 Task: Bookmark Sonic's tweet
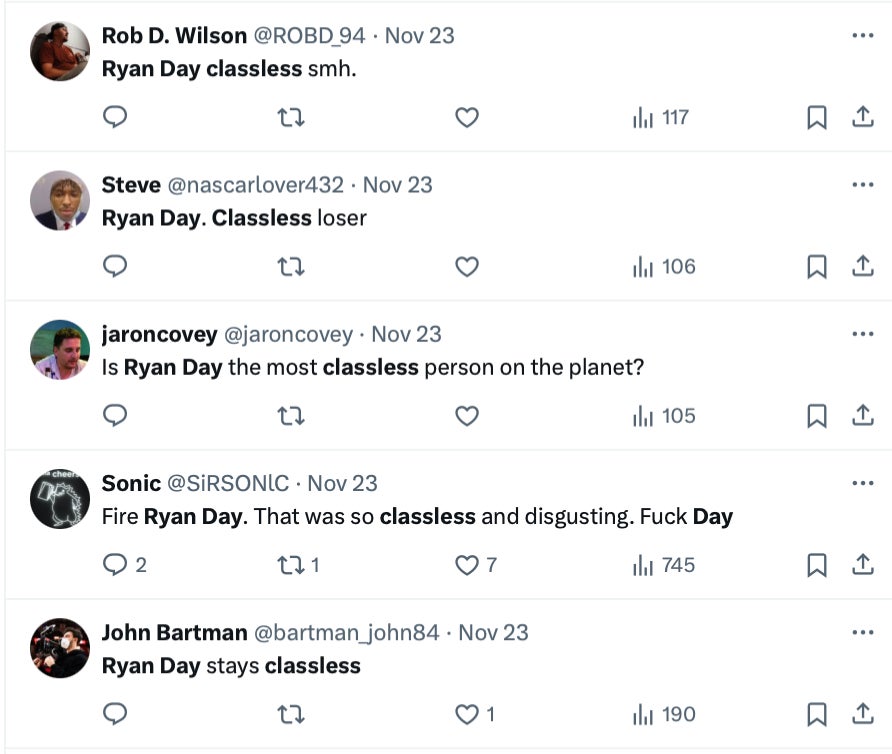[x=817, y=565]
